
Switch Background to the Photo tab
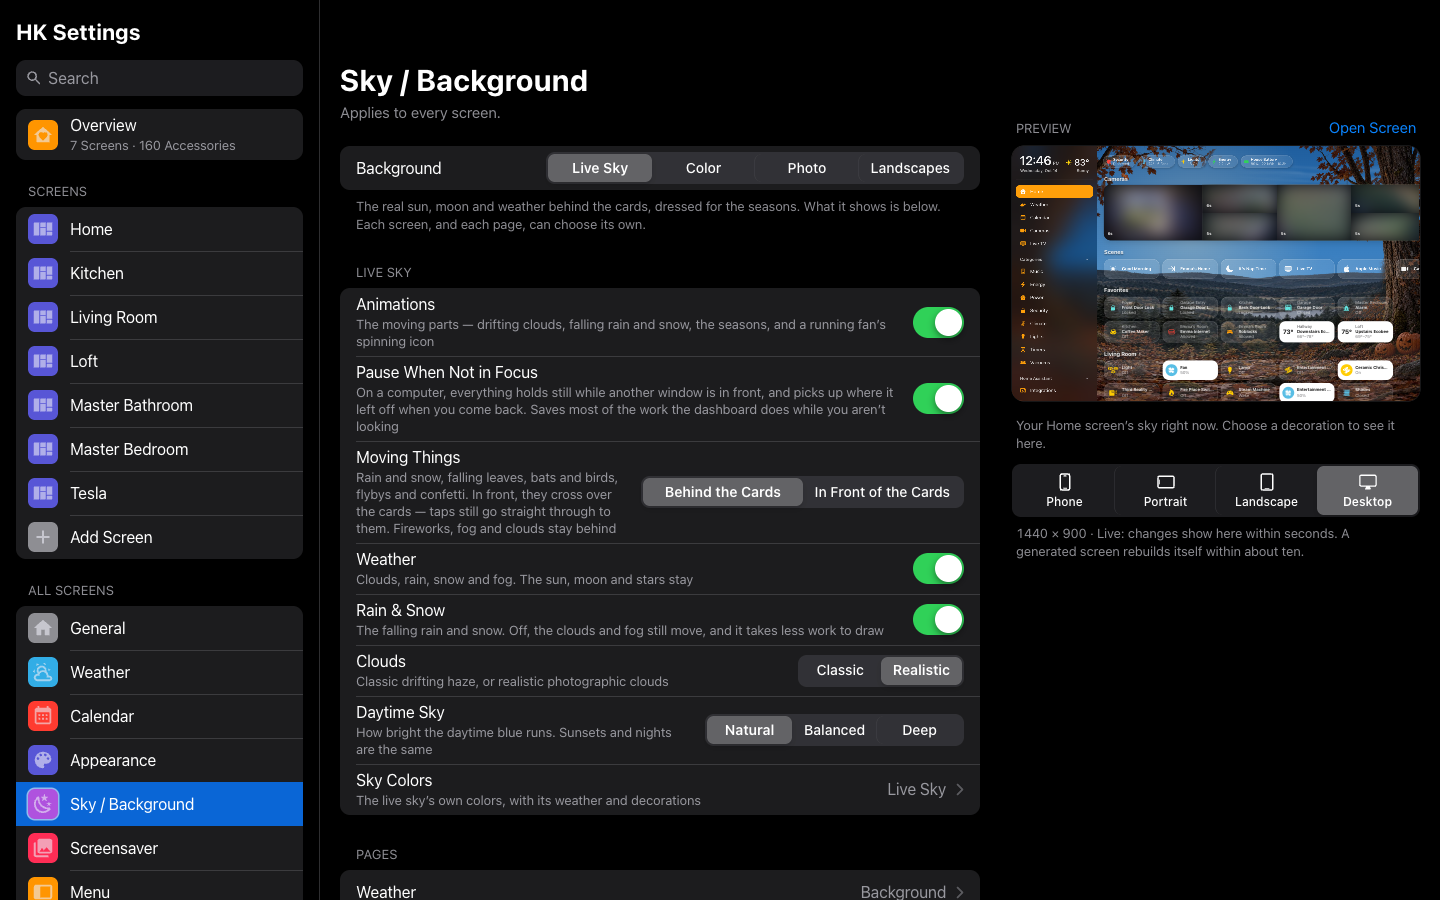click(x=806, y=168)
